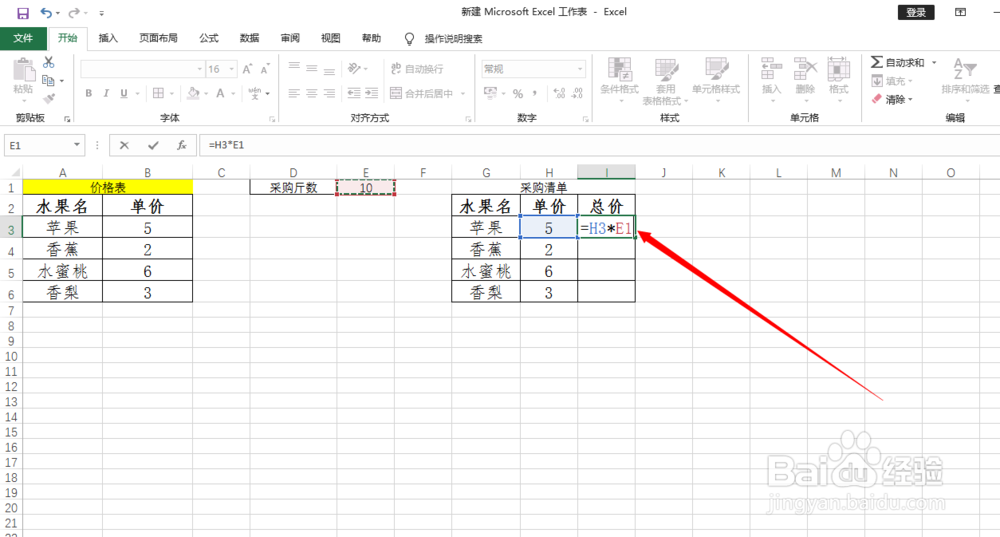Toggle Align Right
The width and height of the screenshot is (1000, 537).
[329, 93]
